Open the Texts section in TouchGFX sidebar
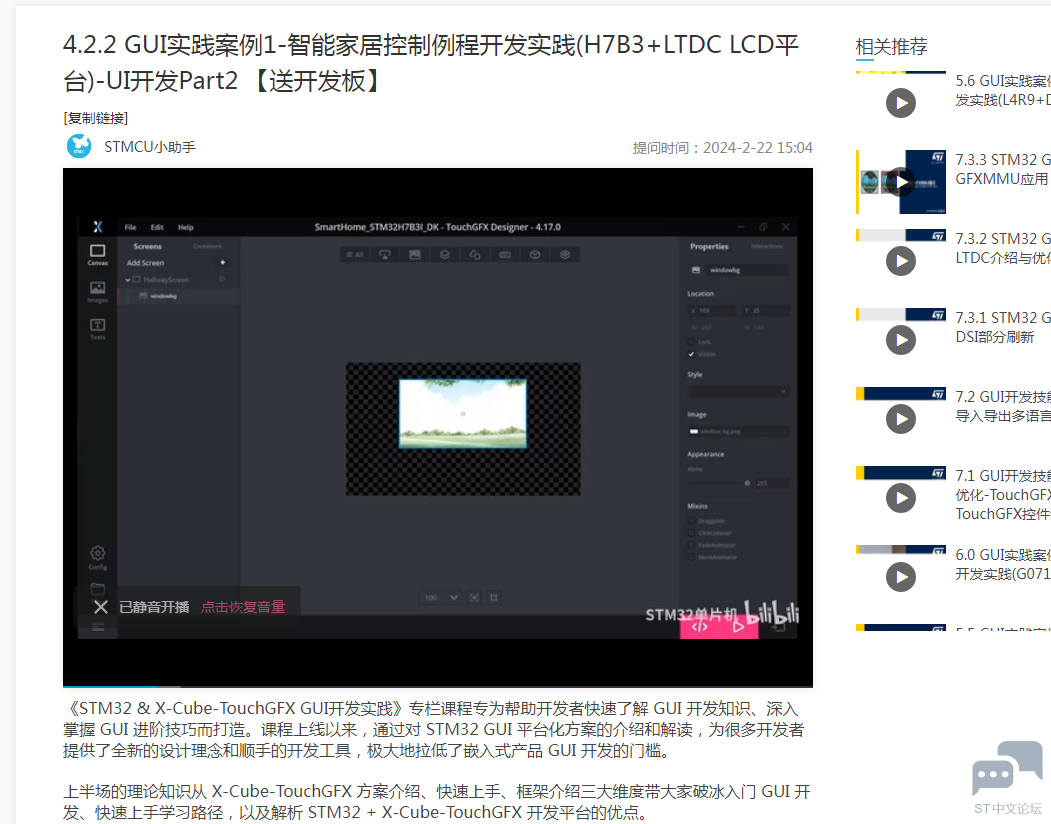Image resolution: width=1051 pixels, height=824 pixels. pos(97,329)
